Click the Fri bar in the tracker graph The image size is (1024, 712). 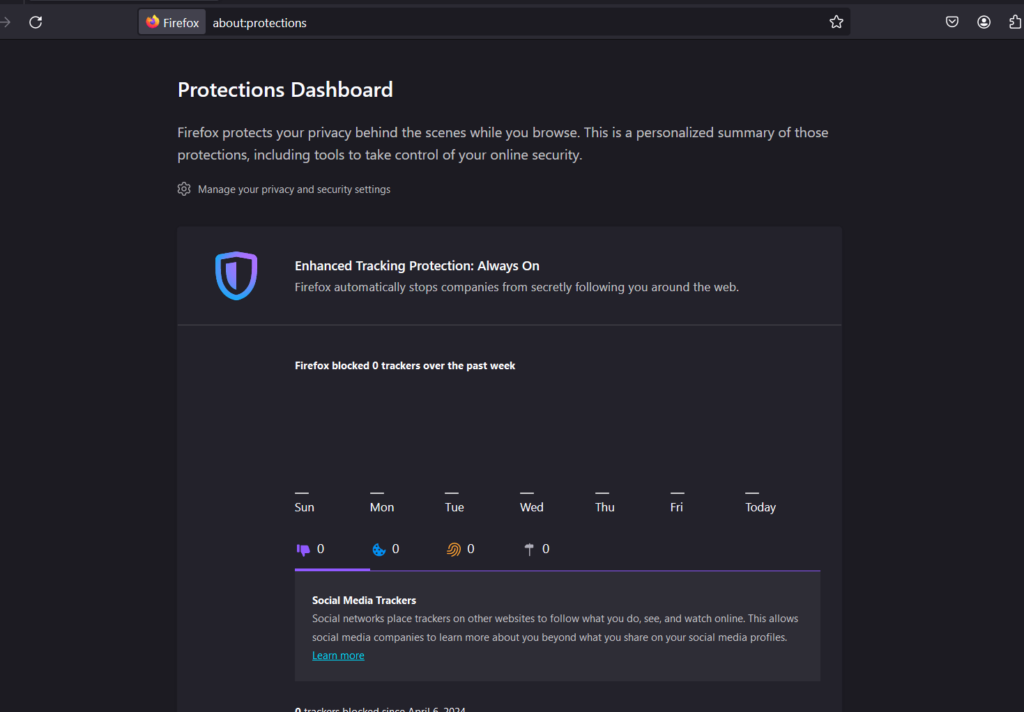click(x=677, y=493)
